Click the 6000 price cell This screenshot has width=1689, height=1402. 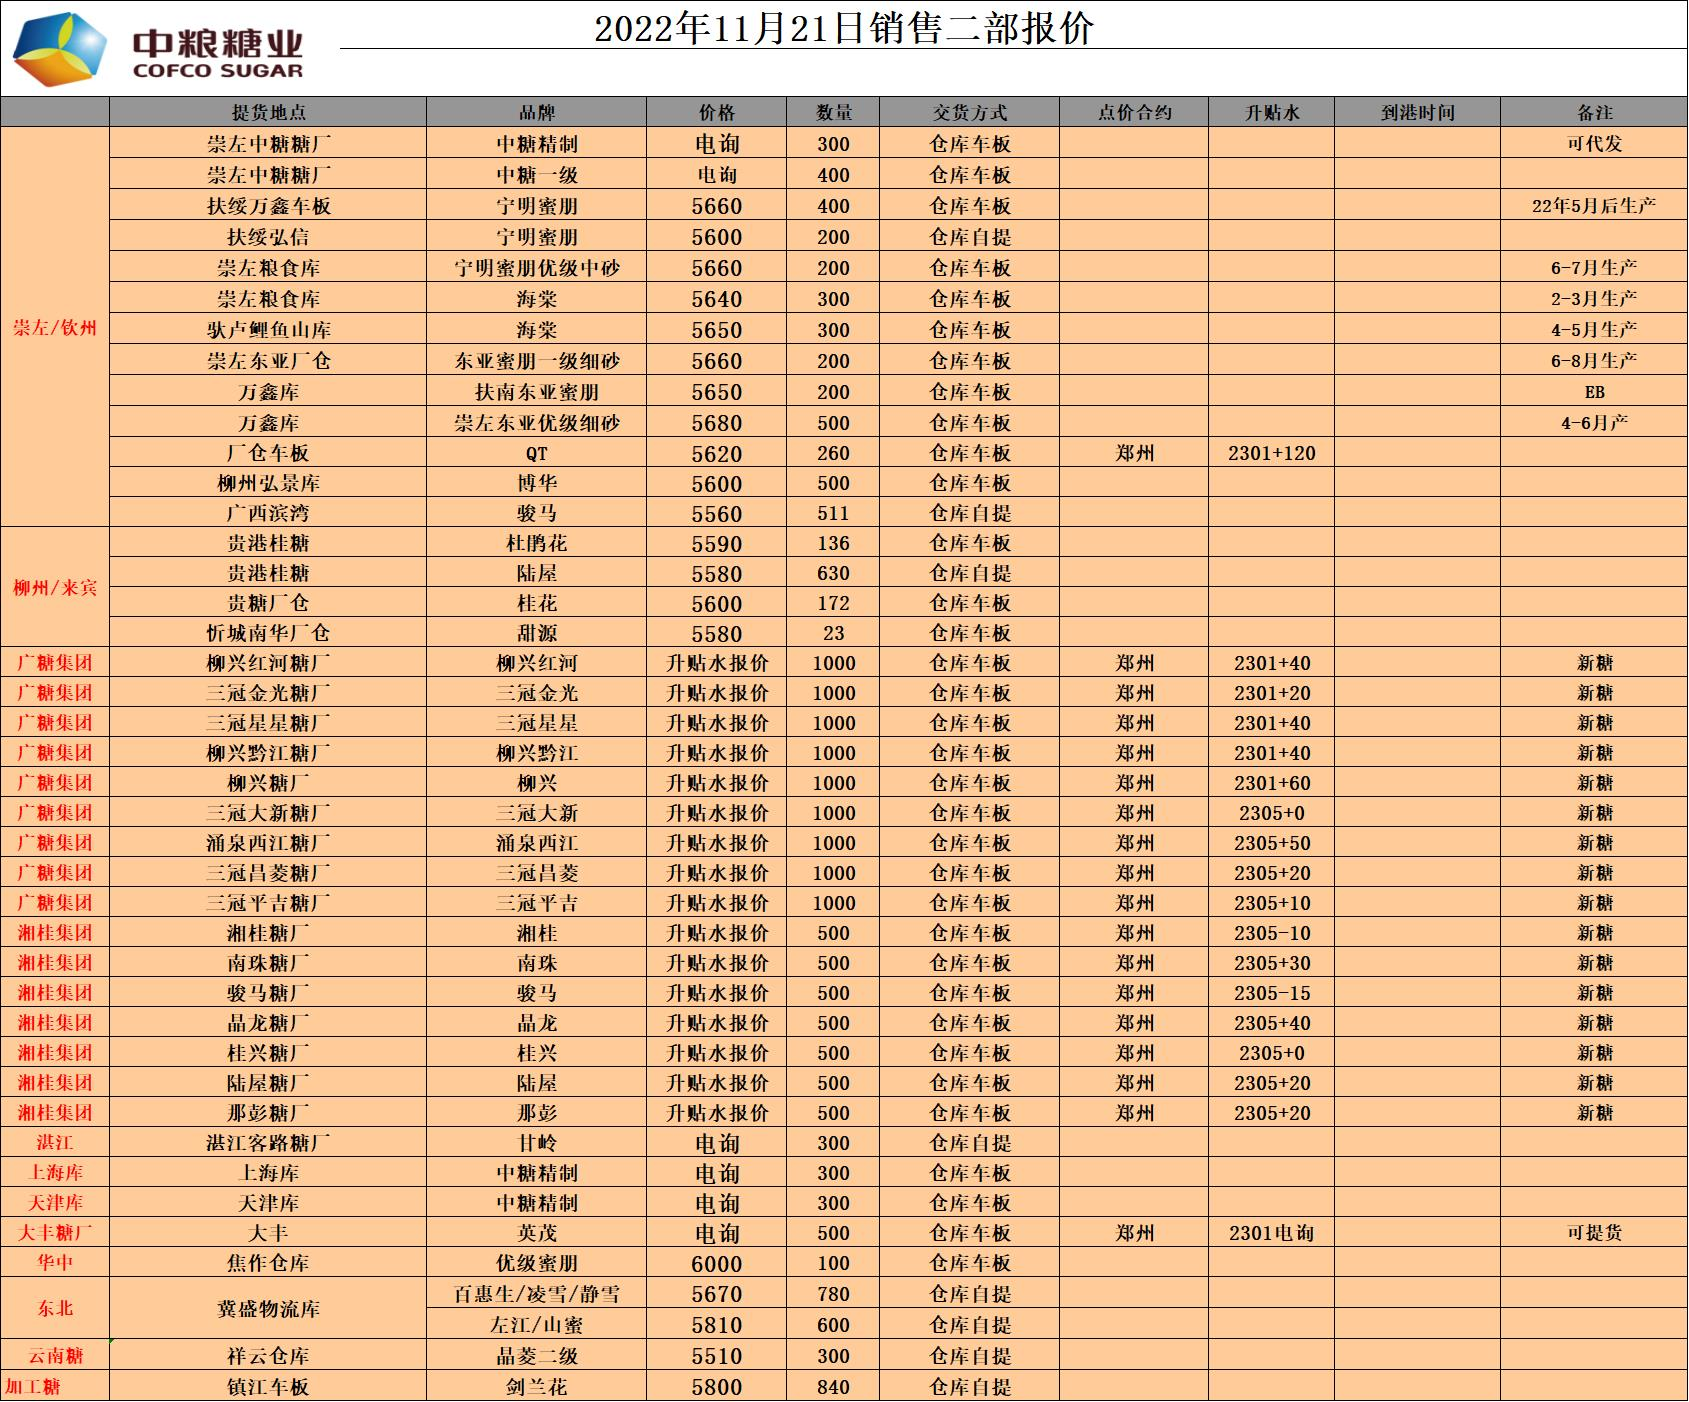pyautogui.click(x=716, y=1263)
